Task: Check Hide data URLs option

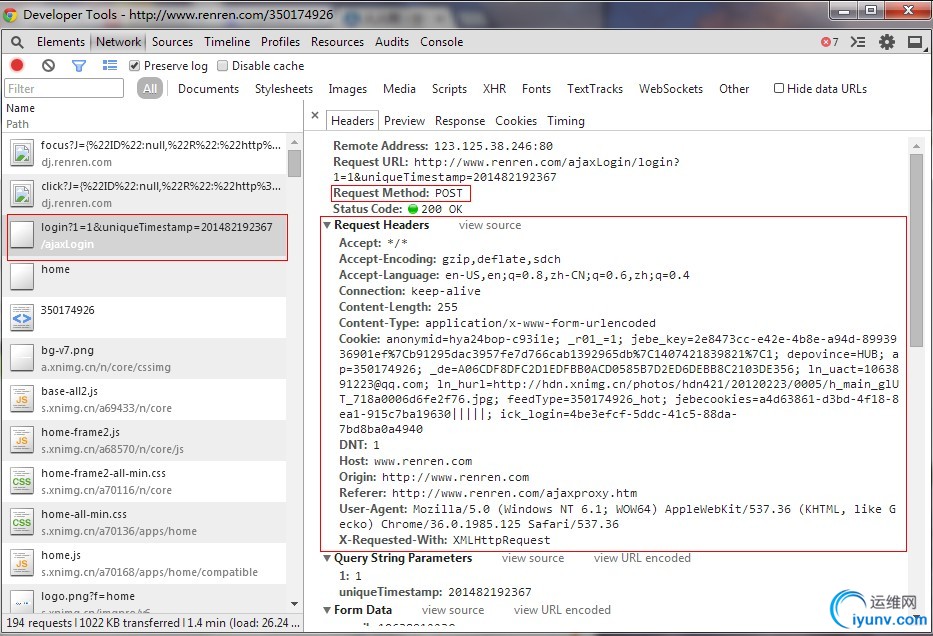Action: [778, 88]
